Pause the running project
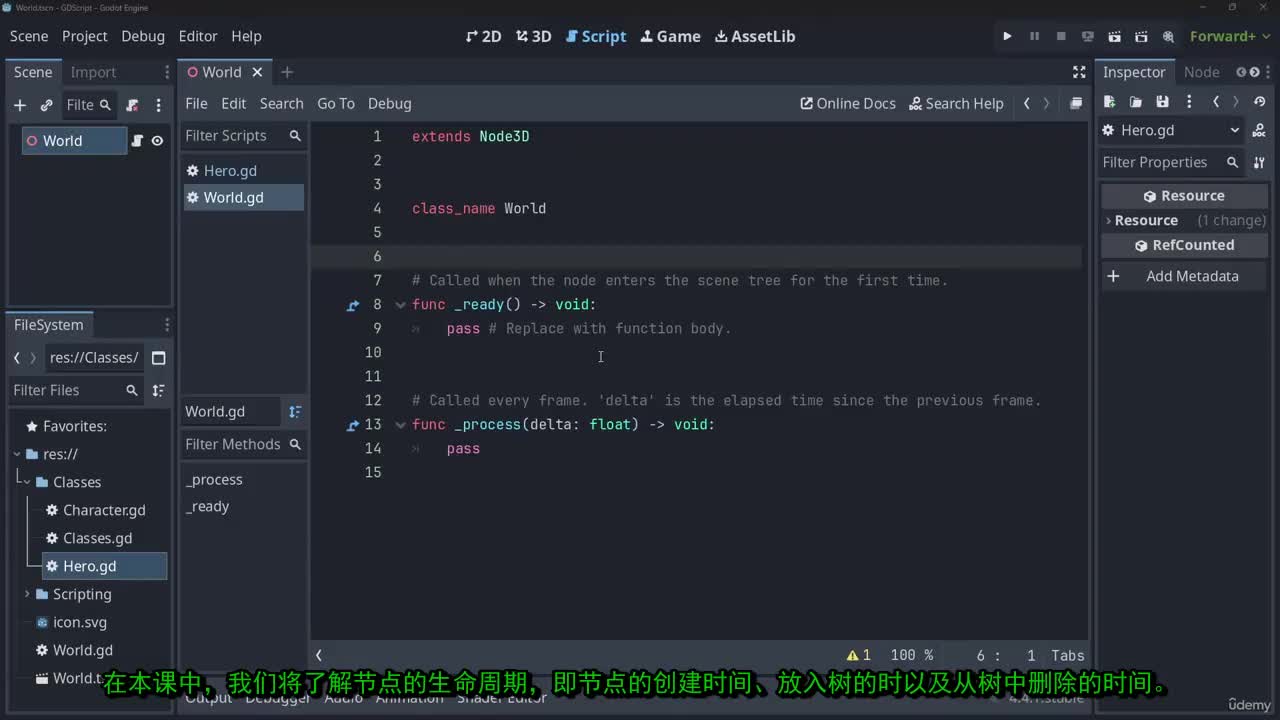Image resolution: width=1280 pixels, height=720 pixels. 1034,36
